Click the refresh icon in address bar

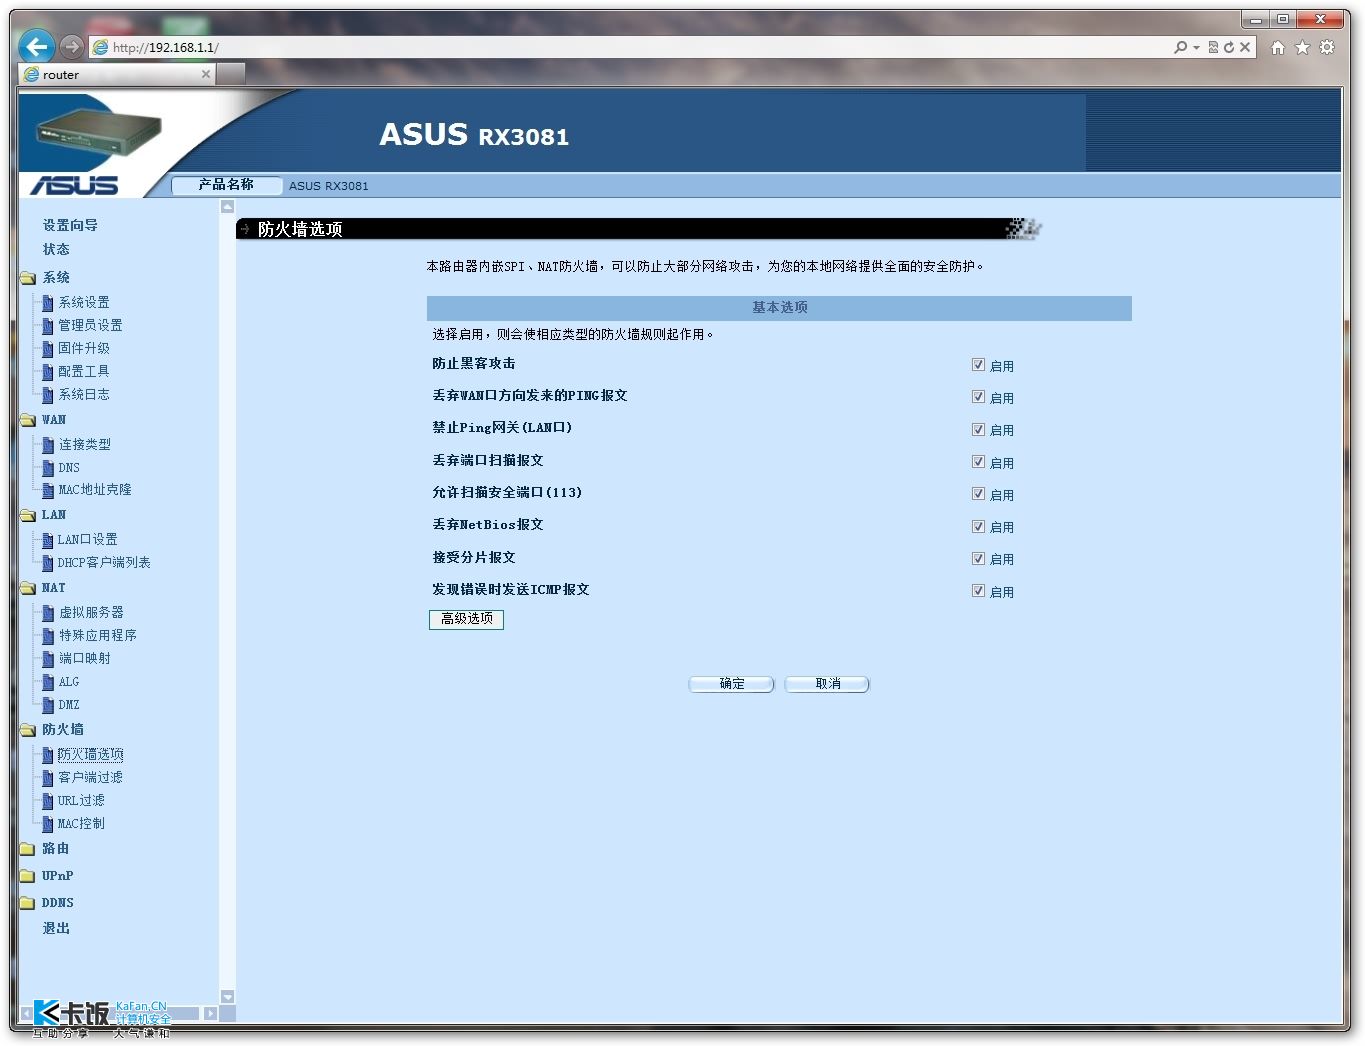tap(1229, 47)
